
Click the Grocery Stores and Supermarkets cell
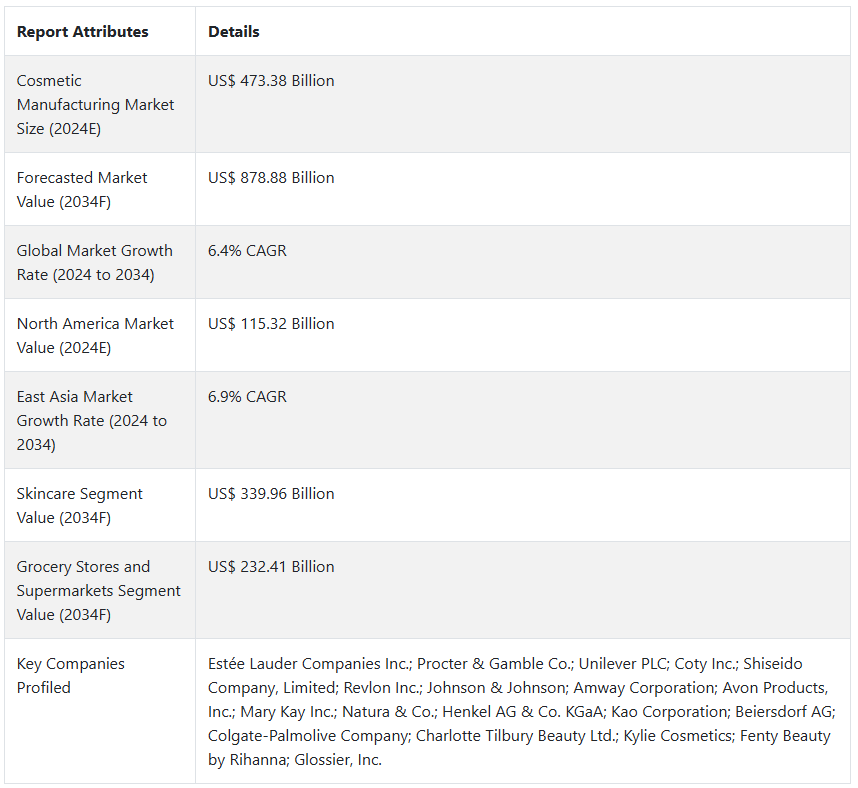tap(98, 590)
